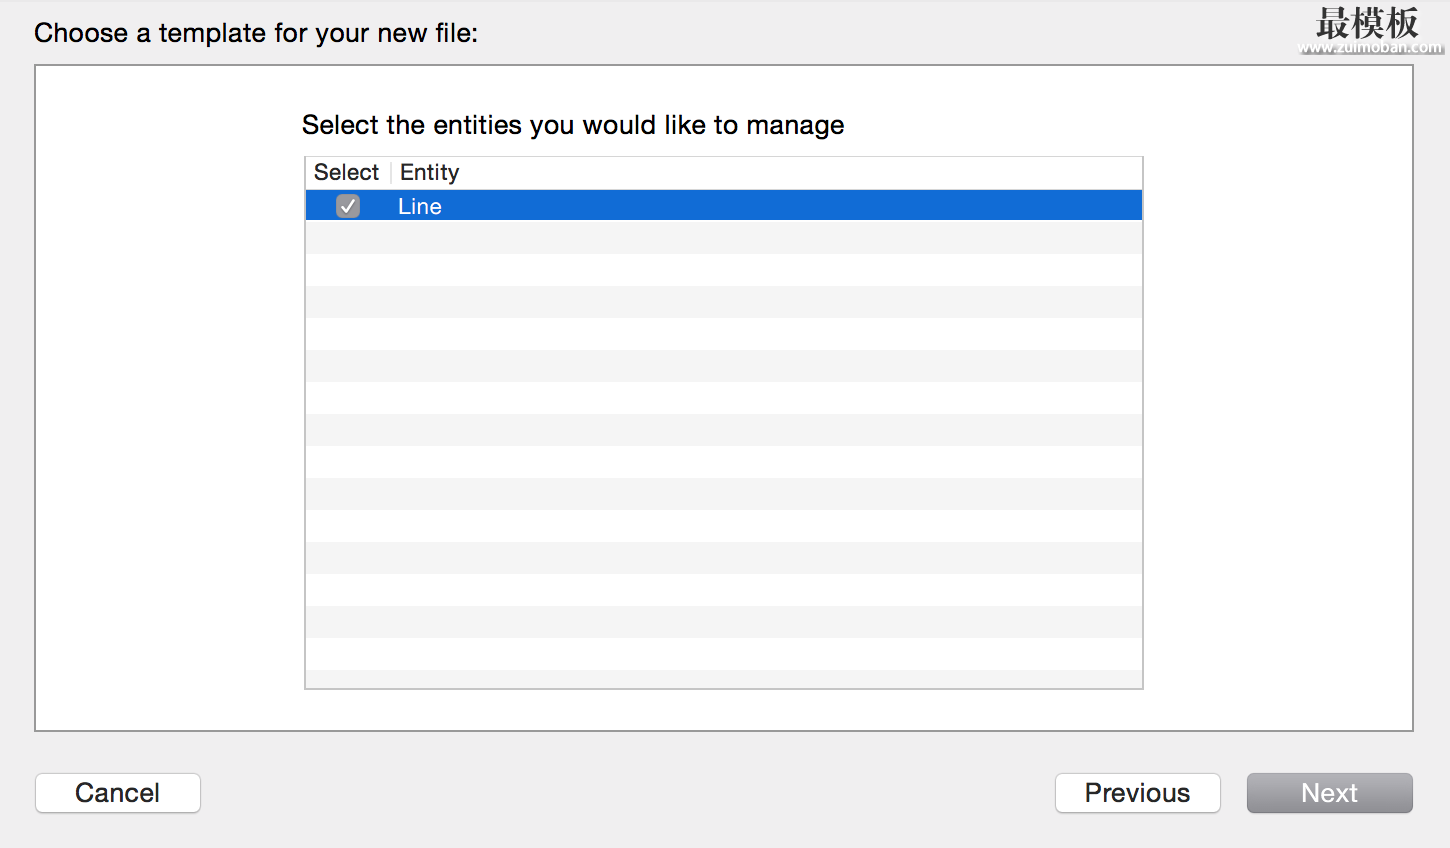Select the Line entity name text
This screenshot has height=848, width=1450.
point(420,206)
